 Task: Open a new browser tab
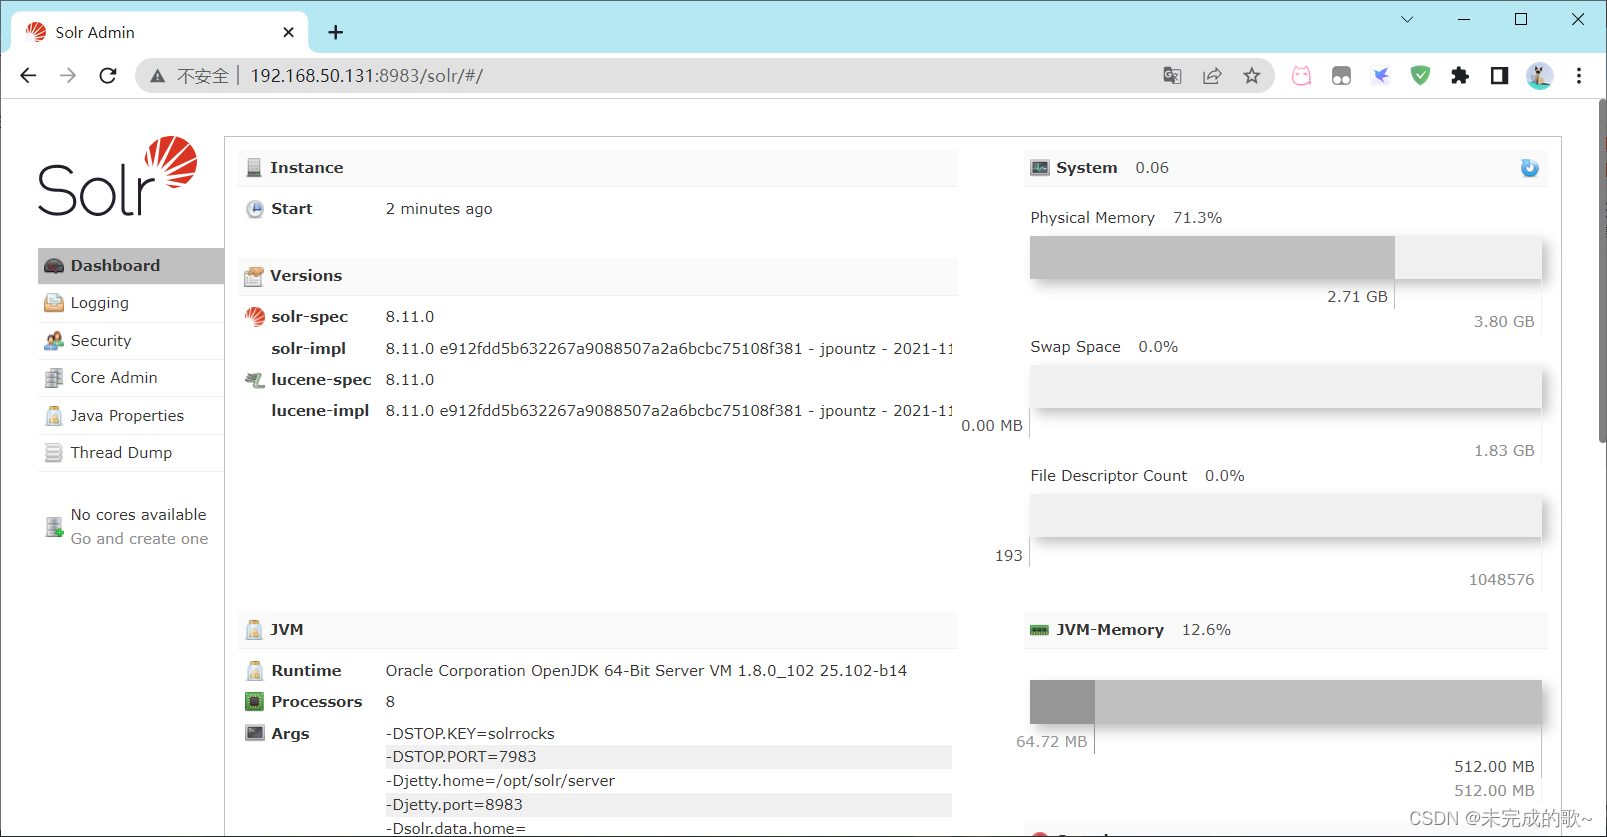click(335, 32)
